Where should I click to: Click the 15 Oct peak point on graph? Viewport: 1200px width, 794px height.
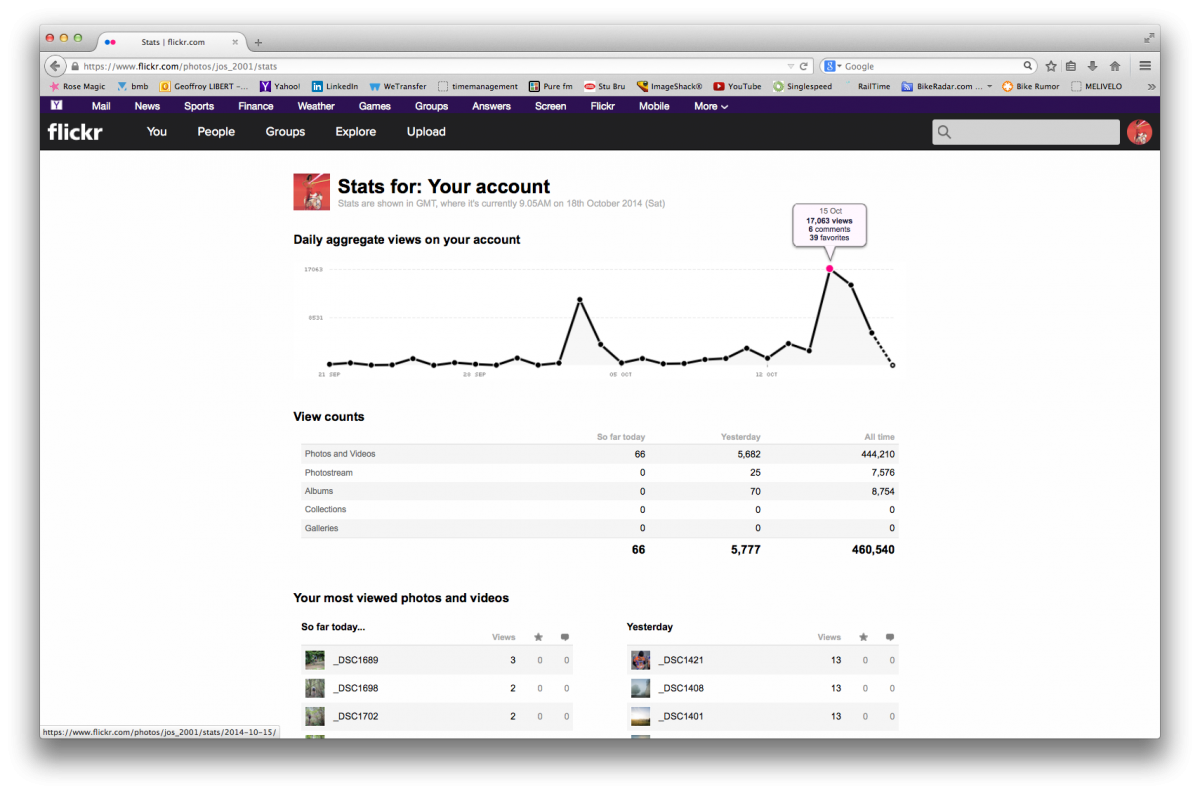(829, 269)
